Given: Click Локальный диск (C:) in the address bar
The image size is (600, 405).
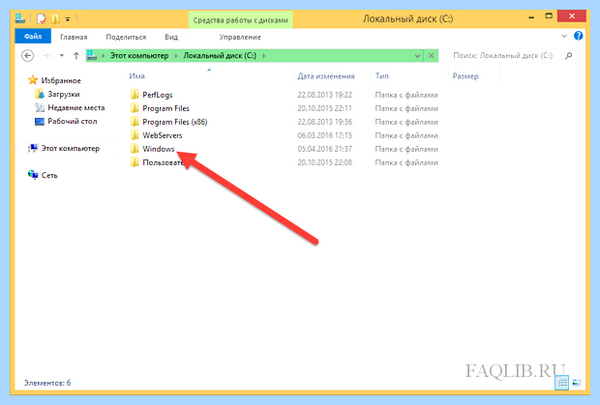Looking at the screenshot, I should pos(220,56).
